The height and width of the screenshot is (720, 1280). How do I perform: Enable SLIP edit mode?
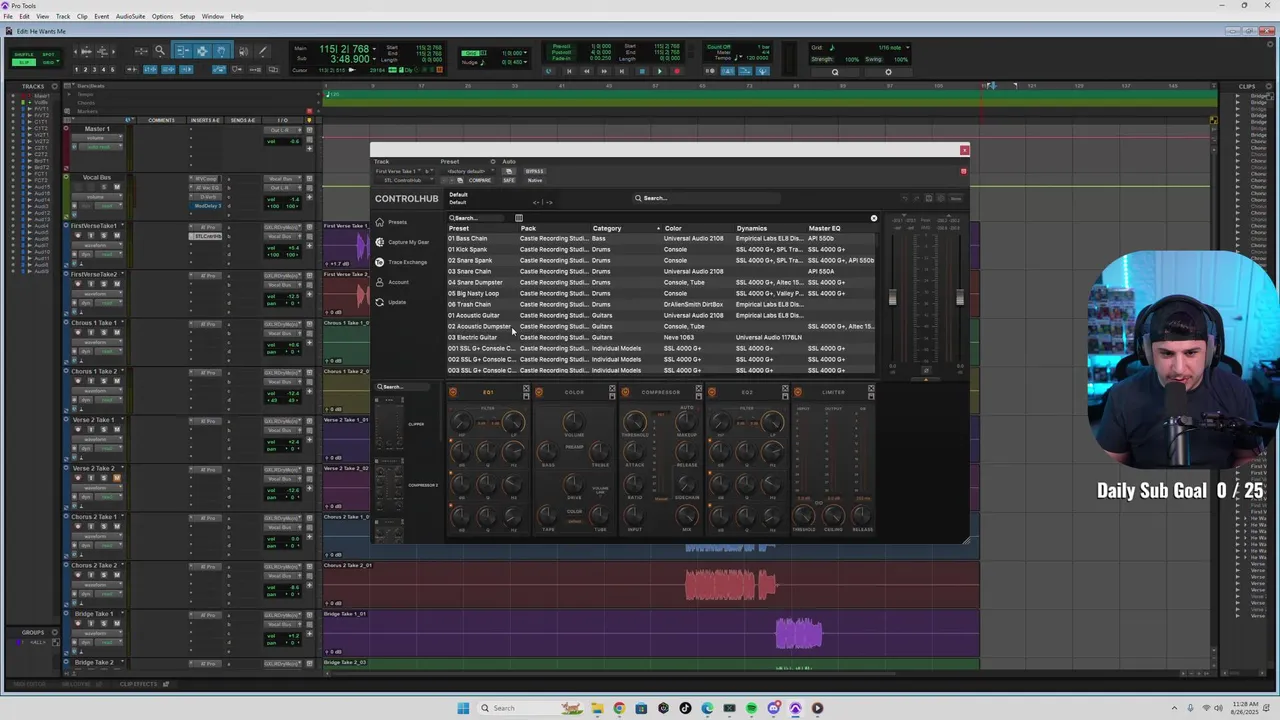[24, 62]
